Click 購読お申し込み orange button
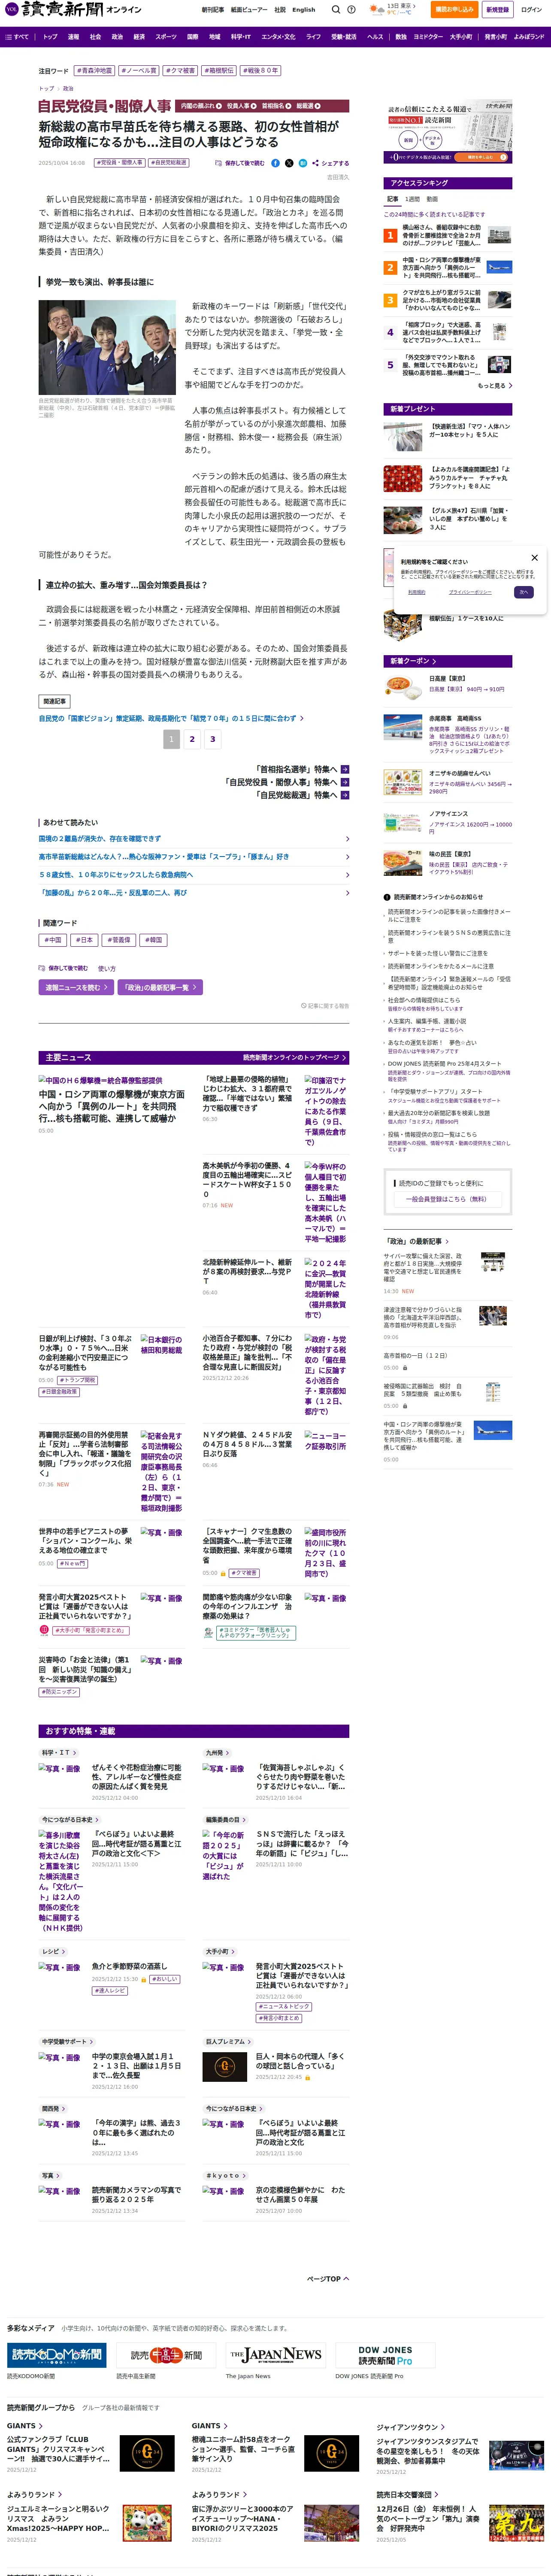This screenshot has height=2576, width=551. pyautogui.click(x=454, y=9)
